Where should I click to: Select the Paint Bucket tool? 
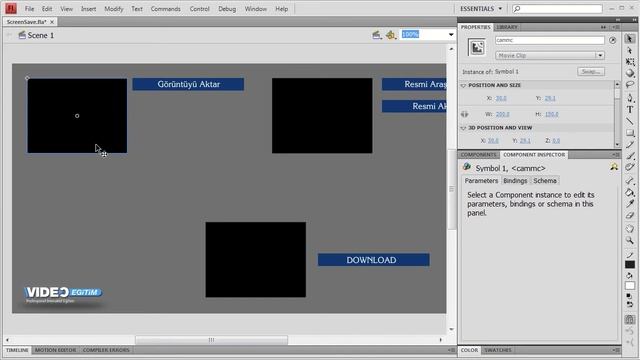click(x=630, y=192)
